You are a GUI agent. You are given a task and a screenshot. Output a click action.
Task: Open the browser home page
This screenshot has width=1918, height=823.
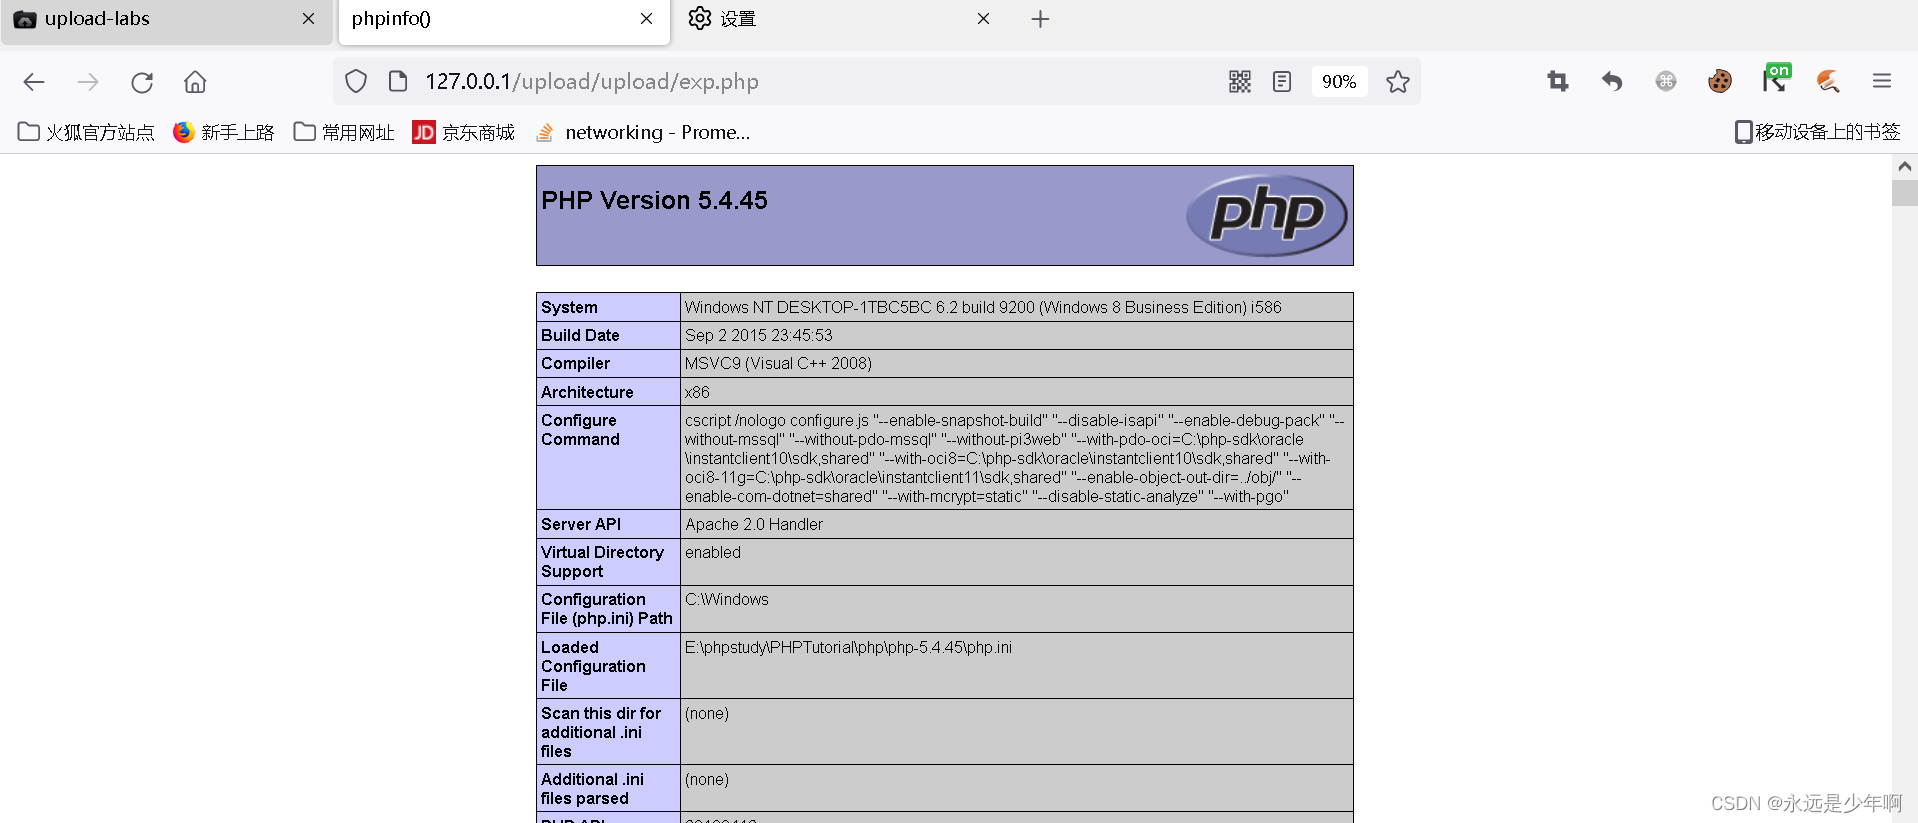point(195,82)
